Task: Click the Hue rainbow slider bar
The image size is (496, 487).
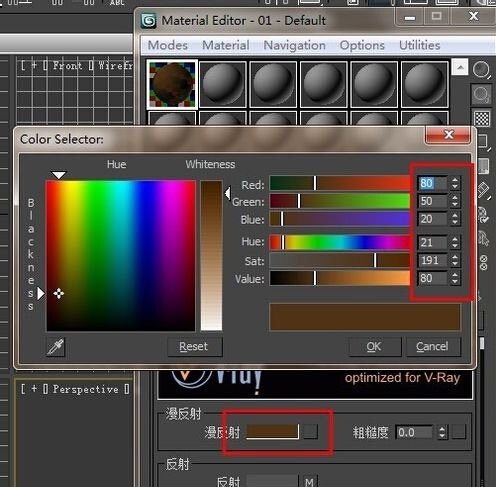Action: [340, 242]
